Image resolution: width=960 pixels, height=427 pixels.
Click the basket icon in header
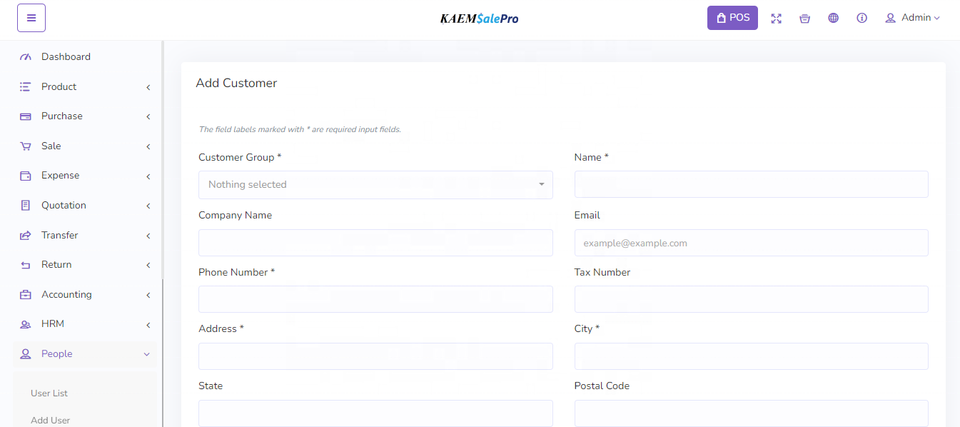804,18
